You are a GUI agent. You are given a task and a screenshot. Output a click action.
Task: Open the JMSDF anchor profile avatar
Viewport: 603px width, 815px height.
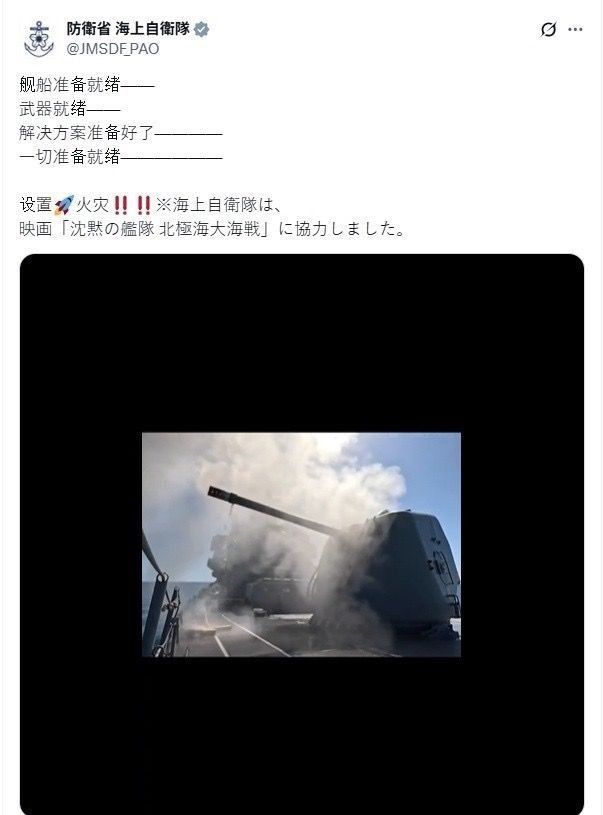39,38
